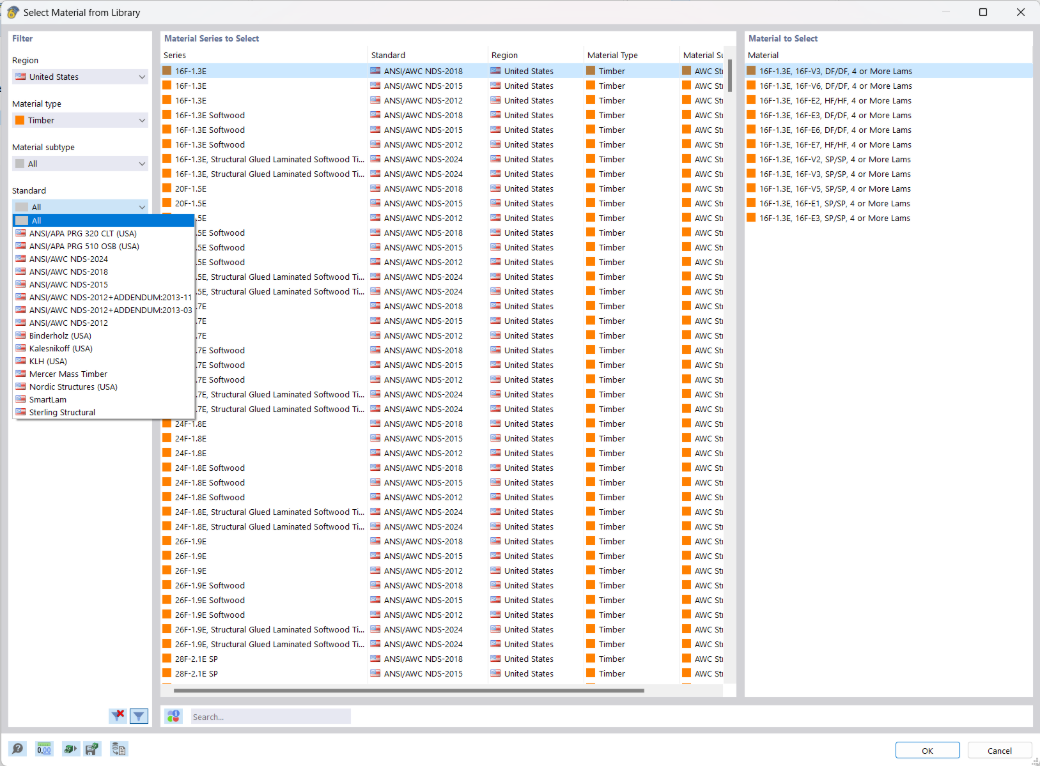
Task: Select the All option in Standard list
Action: [x=104, y=221]
